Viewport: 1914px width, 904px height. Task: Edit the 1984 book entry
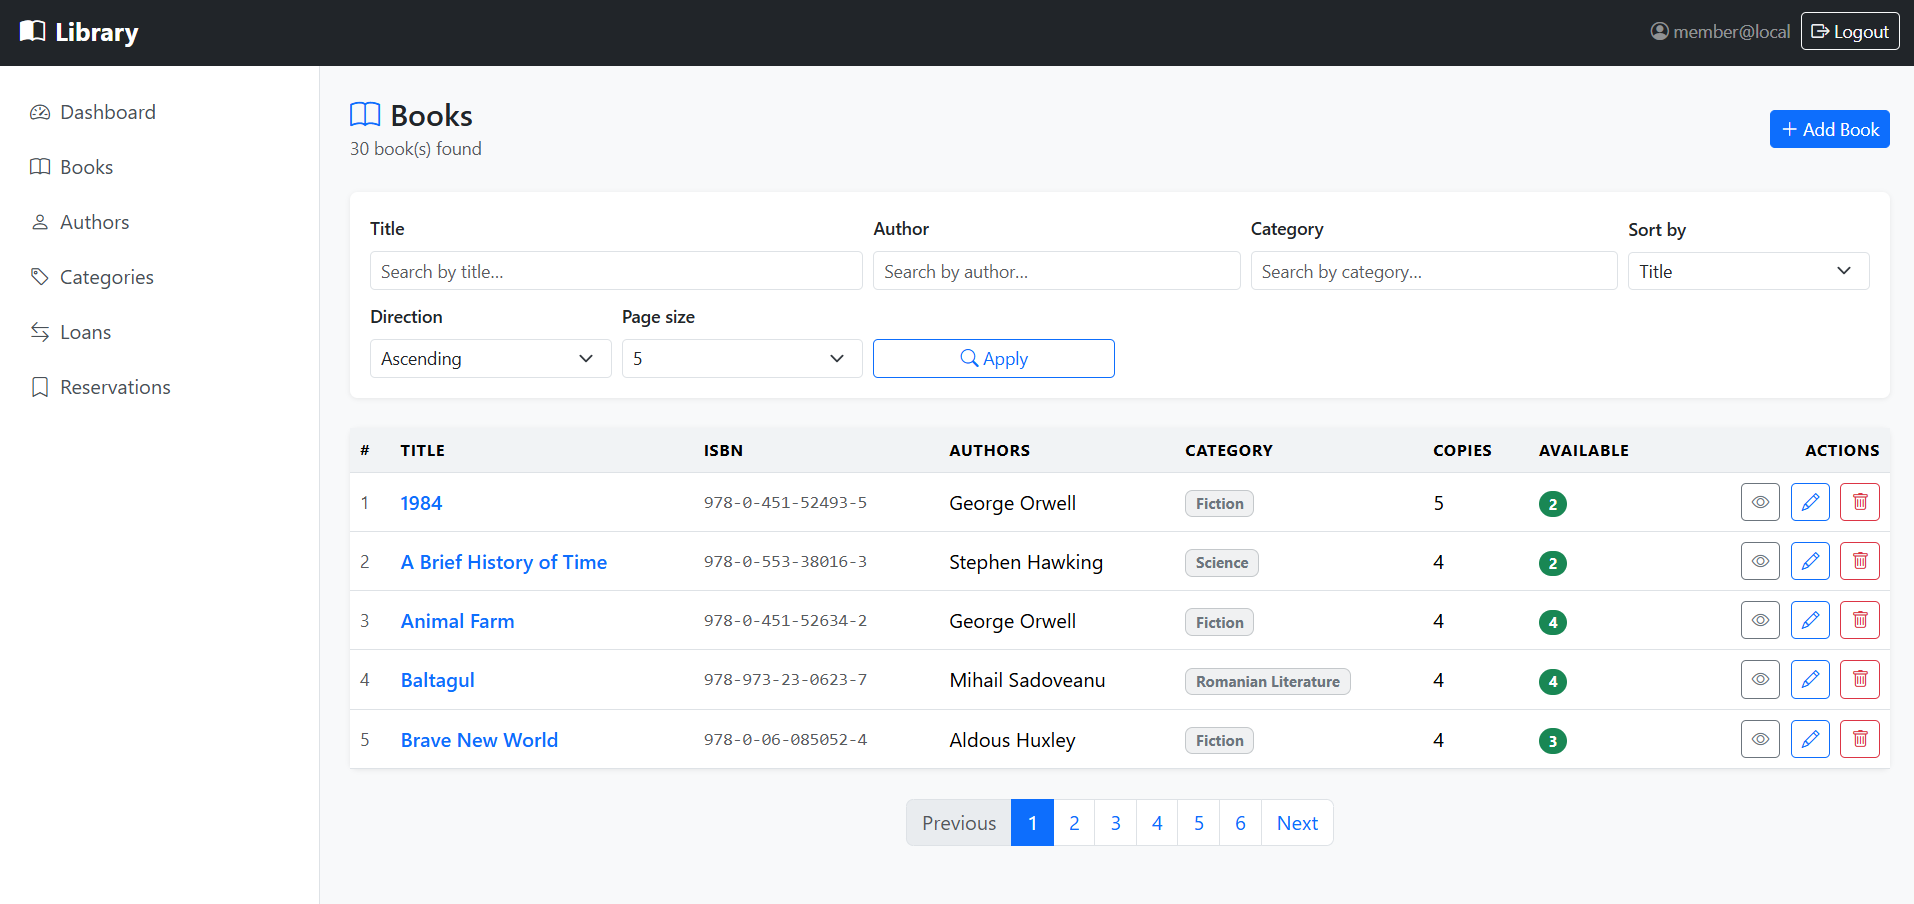click(1810, 502)
